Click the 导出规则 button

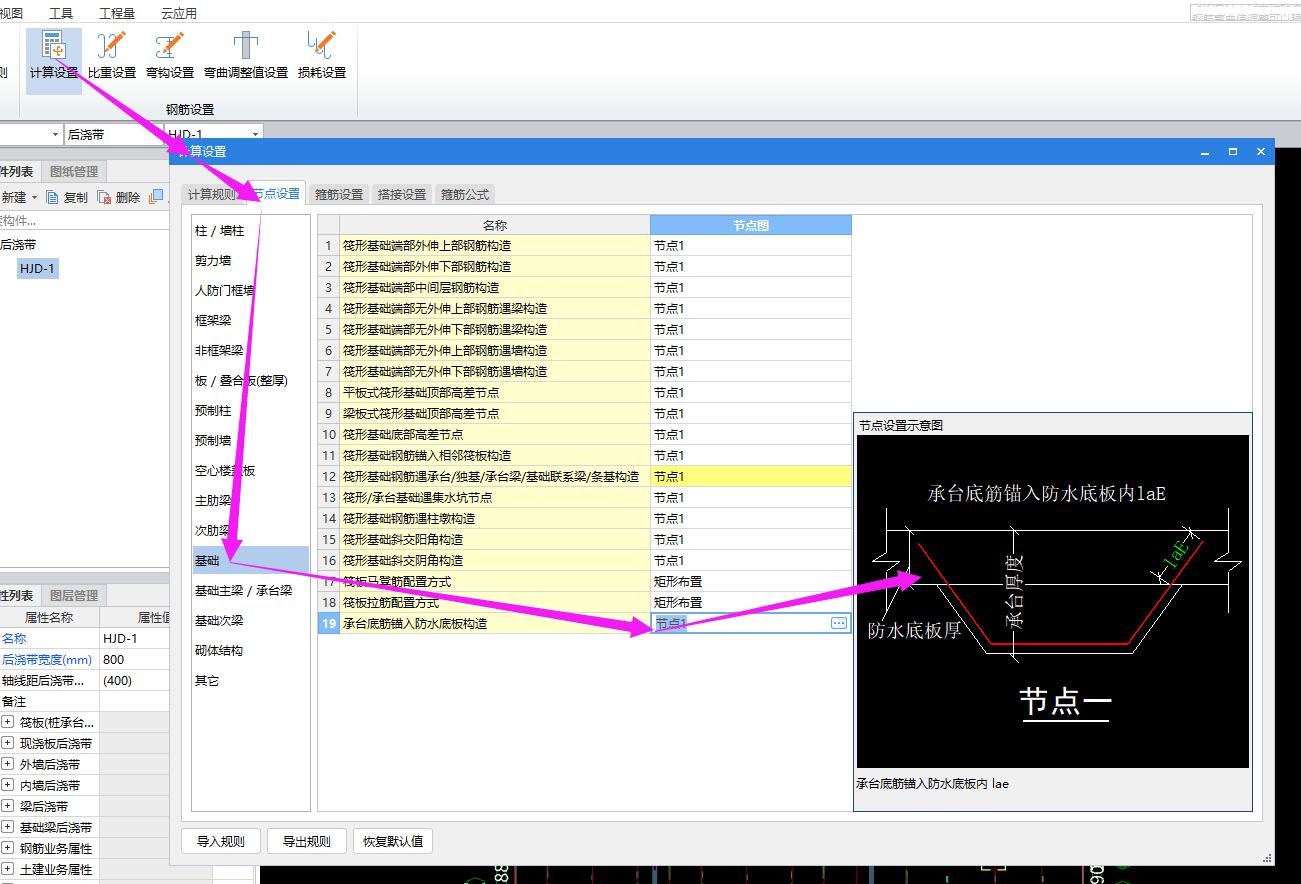click(x=306, y=841)
